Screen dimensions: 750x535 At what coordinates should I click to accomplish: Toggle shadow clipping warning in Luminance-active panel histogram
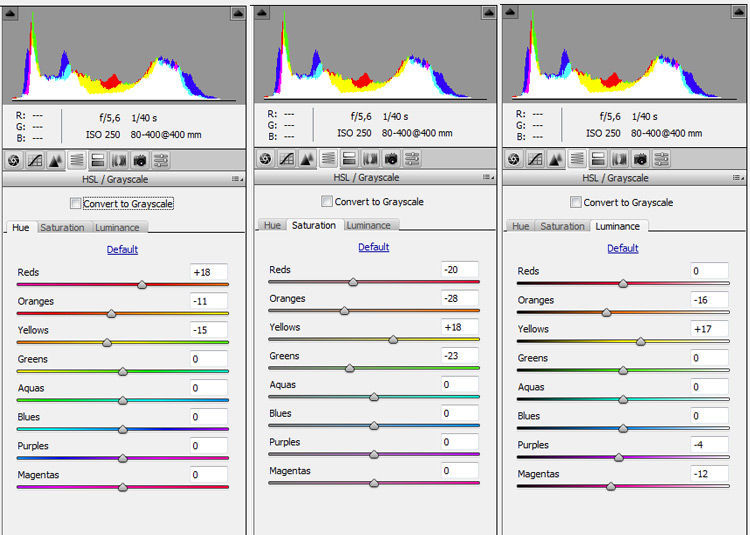tap(511, 11)
